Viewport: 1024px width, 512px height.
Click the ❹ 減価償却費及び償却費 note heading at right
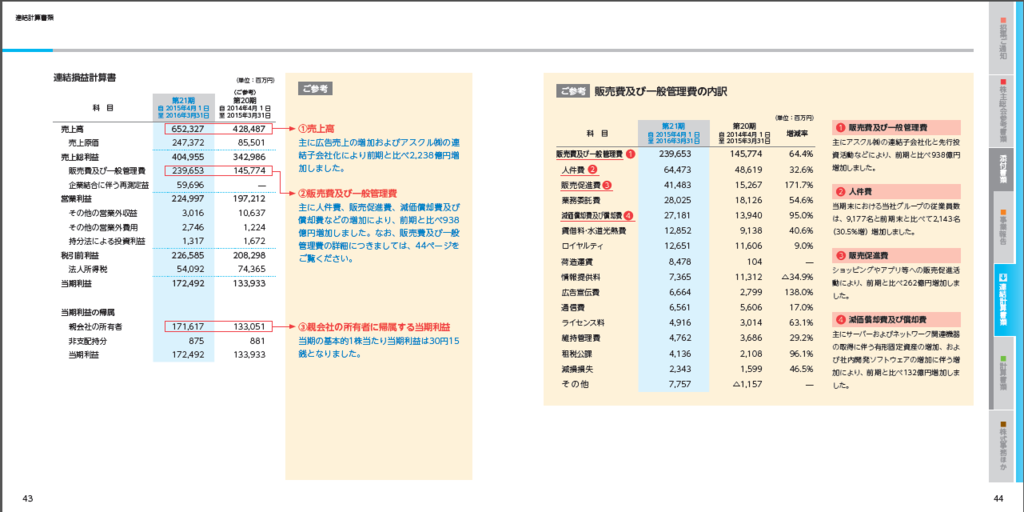click(x=895, y=319)
